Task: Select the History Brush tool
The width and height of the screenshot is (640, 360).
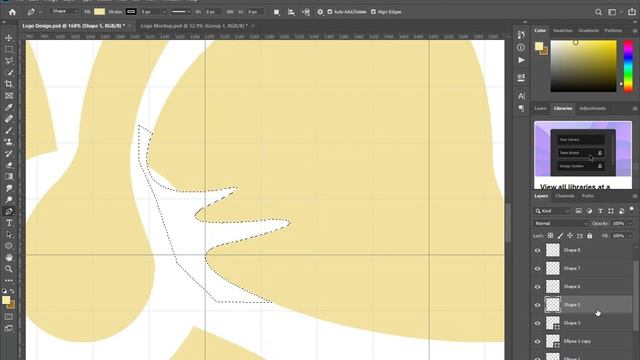Action: pyautogui.click(x=9, y=153)
